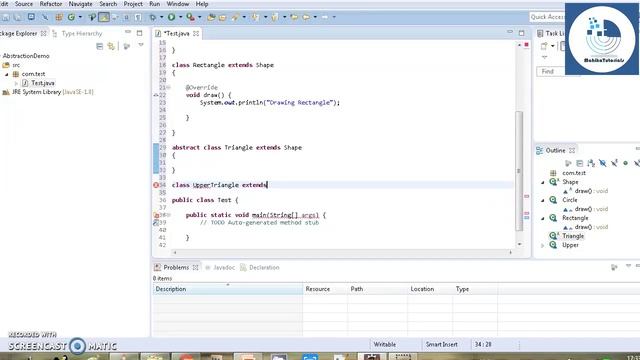Collapse Rectangle class in Outline

542,218
